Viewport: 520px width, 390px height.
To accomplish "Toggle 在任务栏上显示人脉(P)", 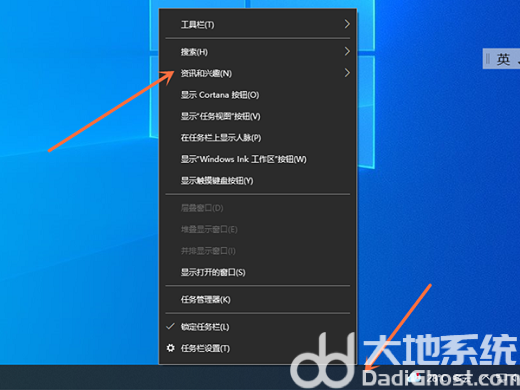I will coord(257,138).
